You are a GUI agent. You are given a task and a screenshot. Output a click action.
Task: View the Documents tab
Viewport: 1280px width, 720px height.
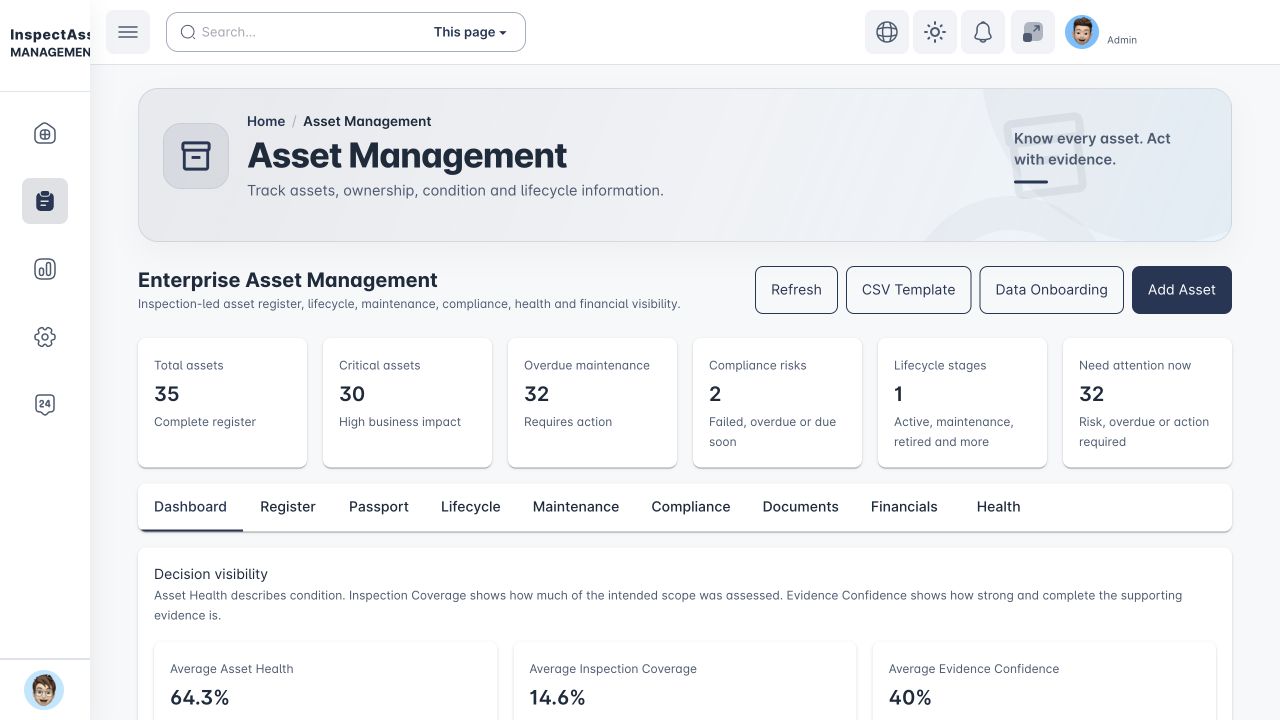click(x=801, y=507)
